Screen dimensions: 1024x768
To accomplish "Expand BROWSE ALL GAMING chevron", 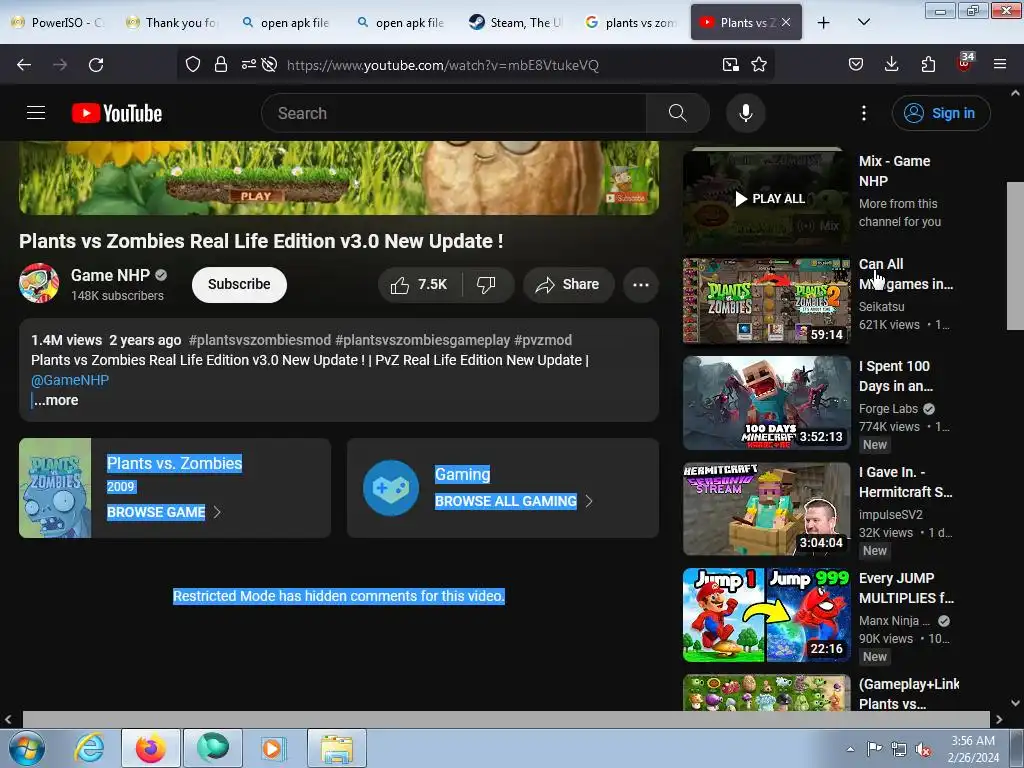I will (589, 501).
